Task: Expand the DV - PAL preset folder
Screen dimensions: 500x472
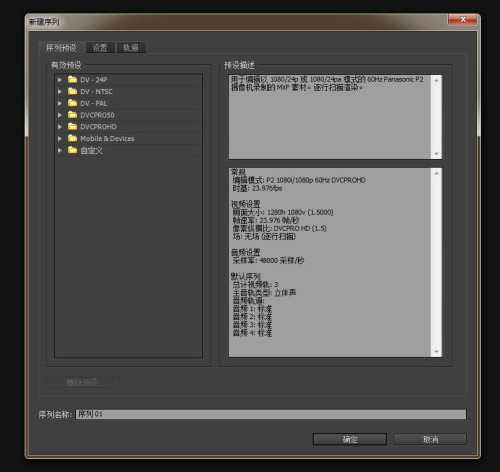Action: tap(60, 103)
